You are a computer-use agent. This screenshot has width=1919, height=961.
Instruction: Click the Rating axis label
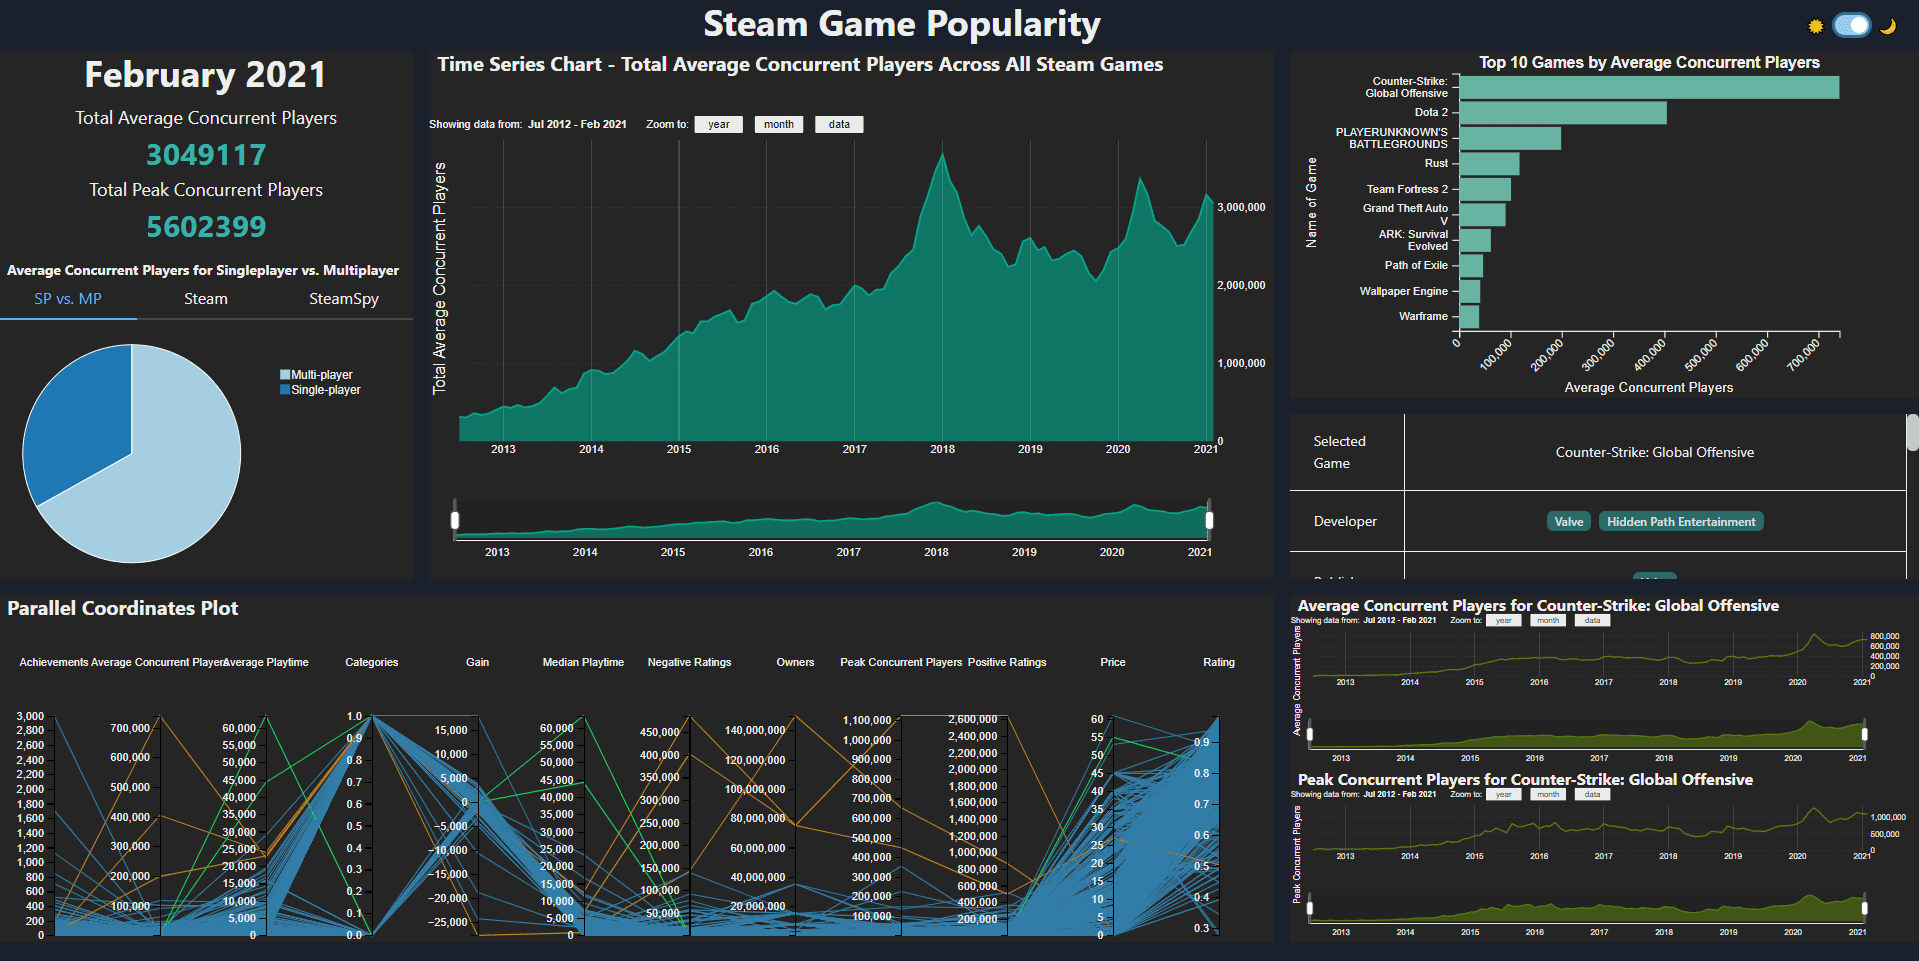1219,662
